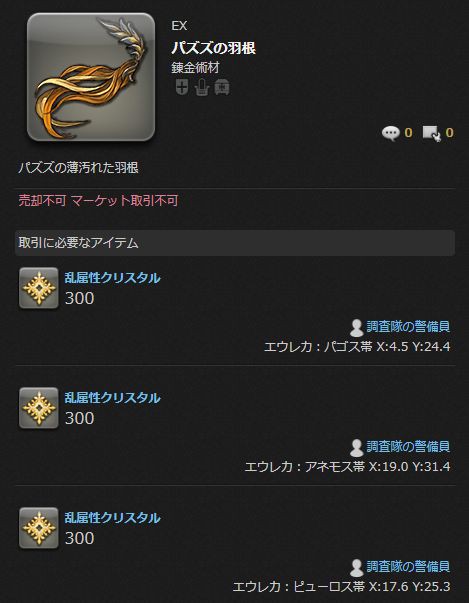Open first 乱属性クリスタル link for パゴス帯
Viewport: 469px width, 603px height.
pyautogui.click(x=112, y=278)
